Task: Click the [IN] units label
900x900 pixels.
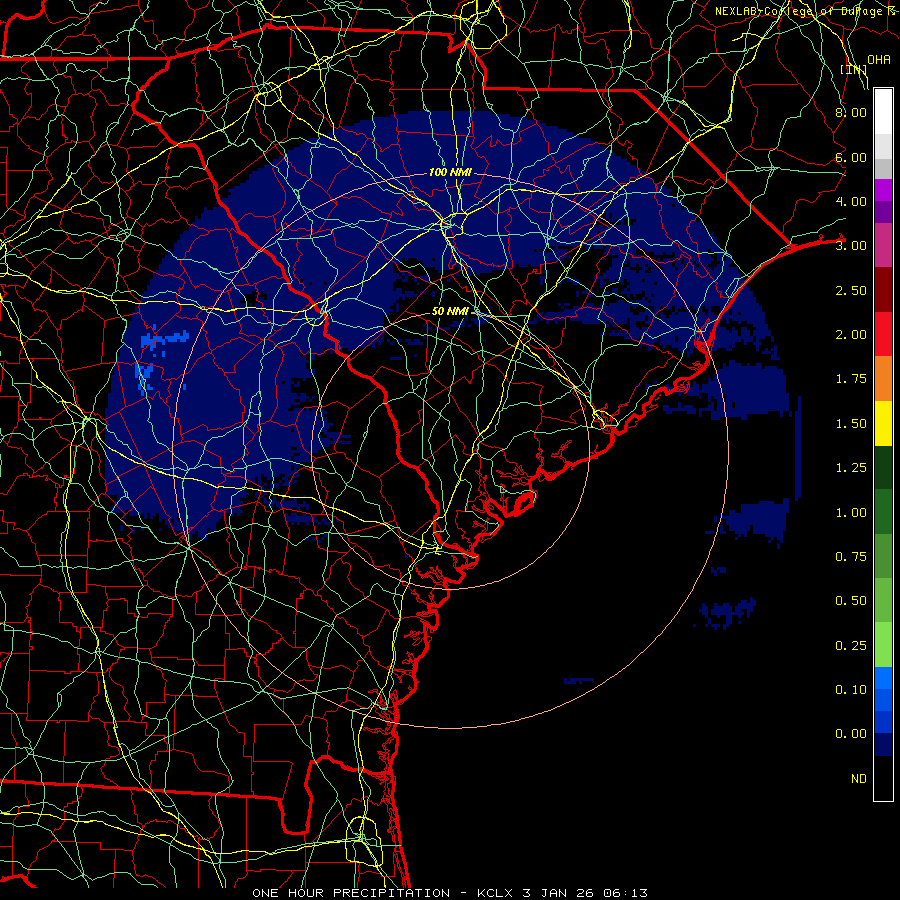Action: (854, 69)
